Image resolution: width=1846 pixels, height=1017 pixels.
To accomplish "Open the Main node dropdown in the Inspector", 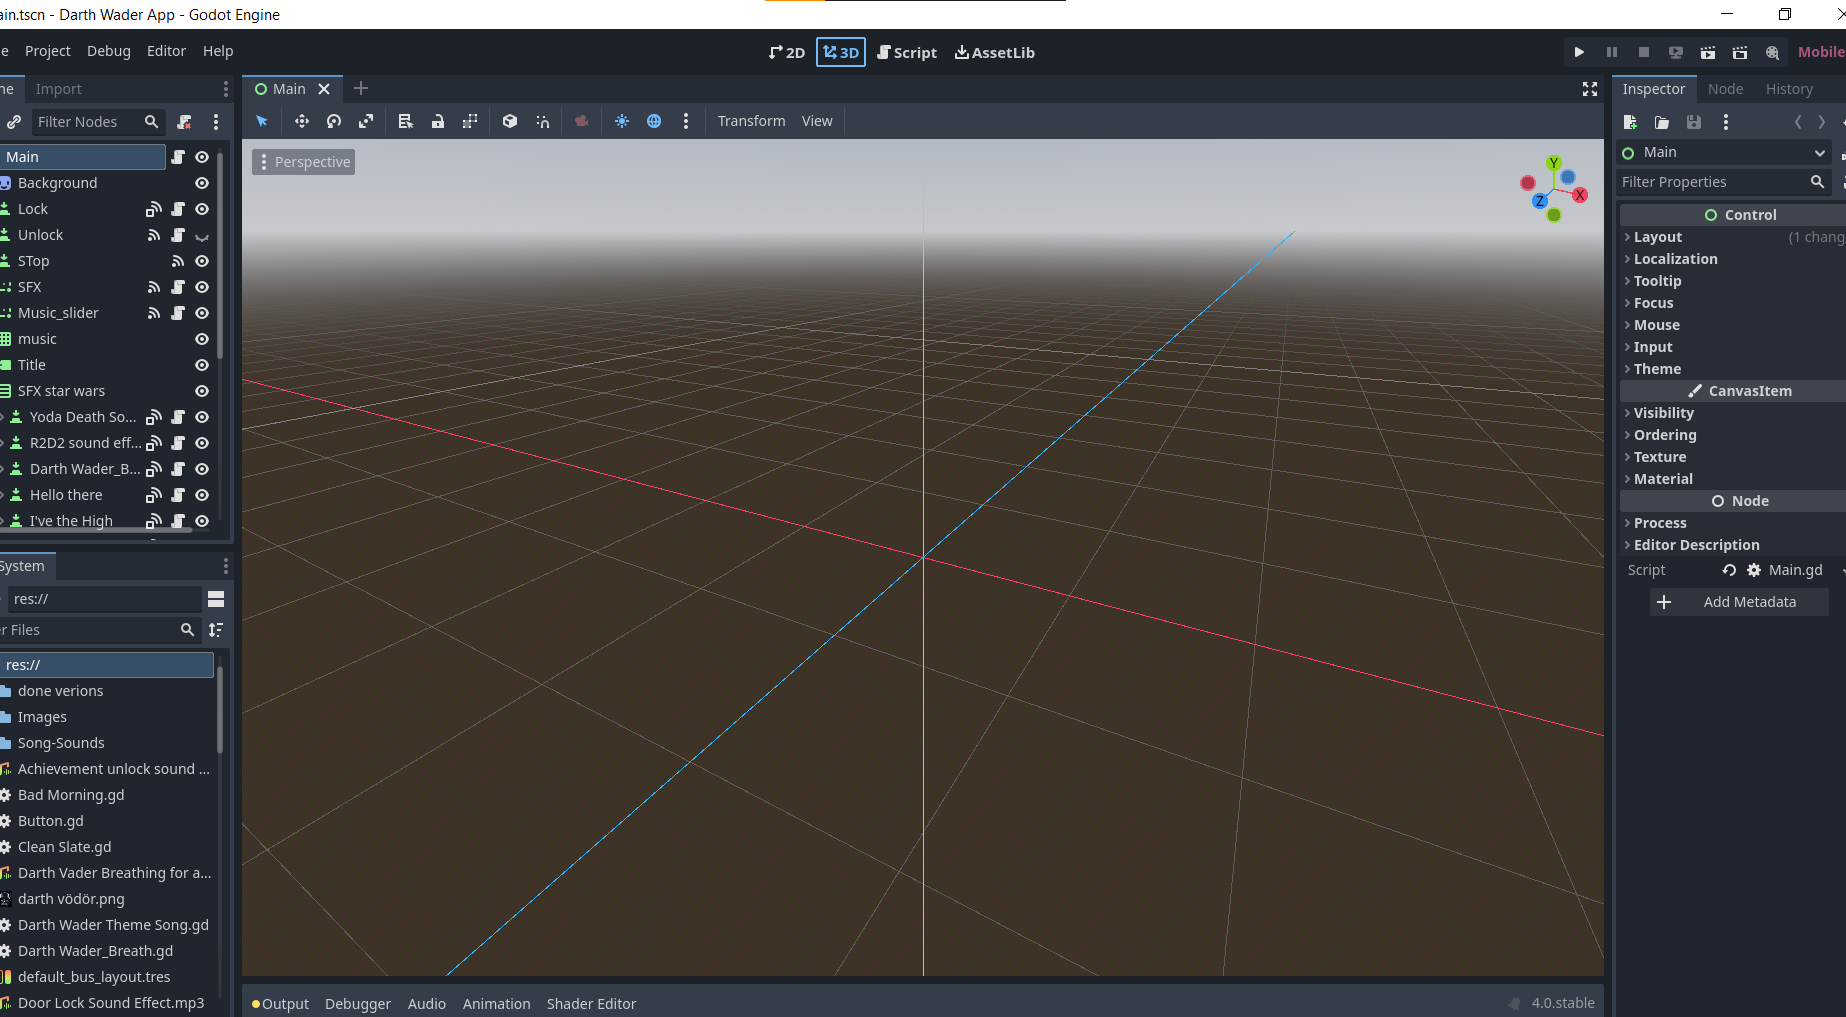I will (1723, 152).
